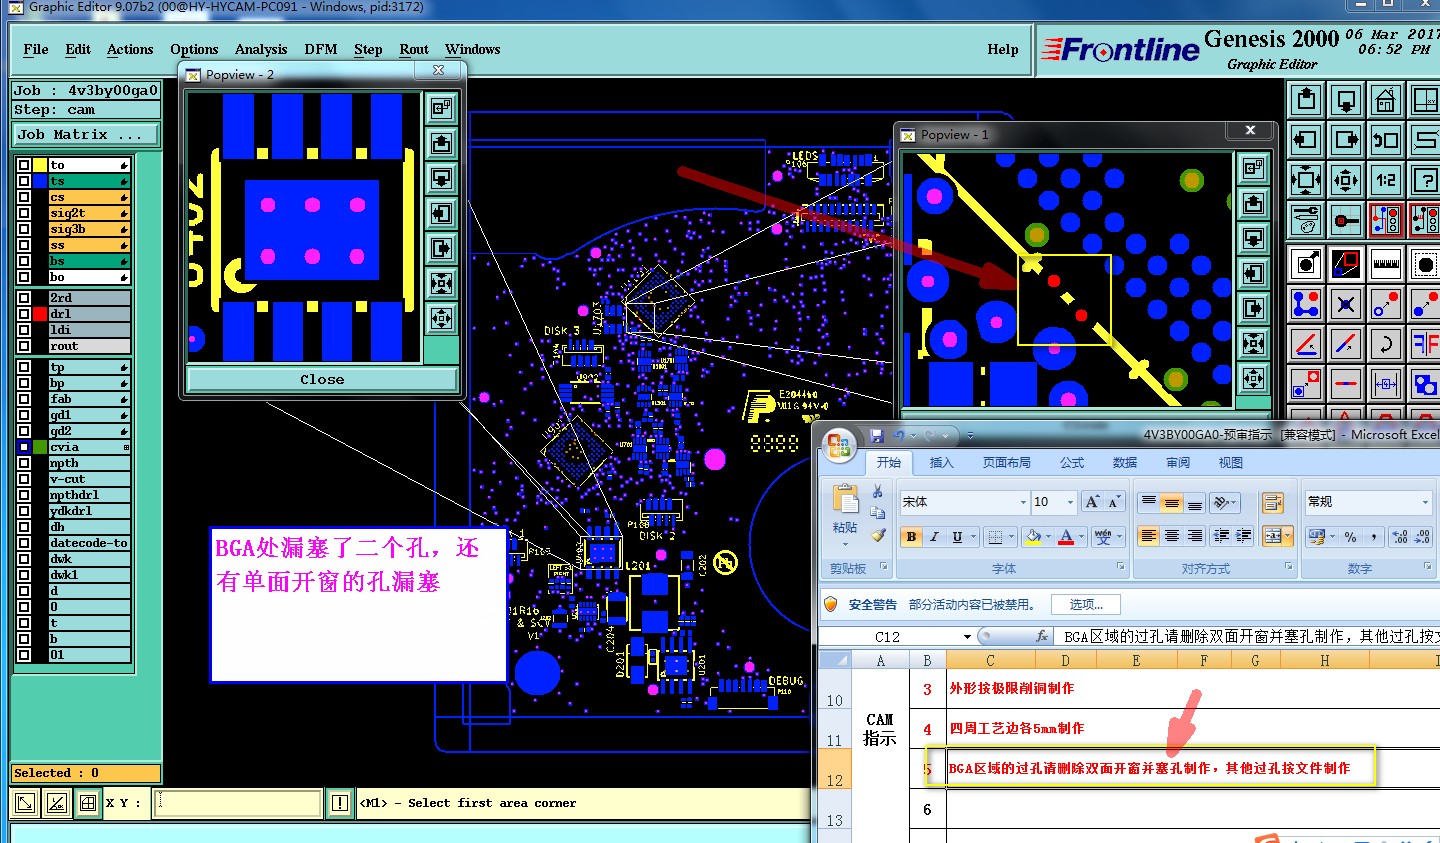Click the 1:2 zoom scale icon
The image size is (1440, 843).
(1386, 180)
